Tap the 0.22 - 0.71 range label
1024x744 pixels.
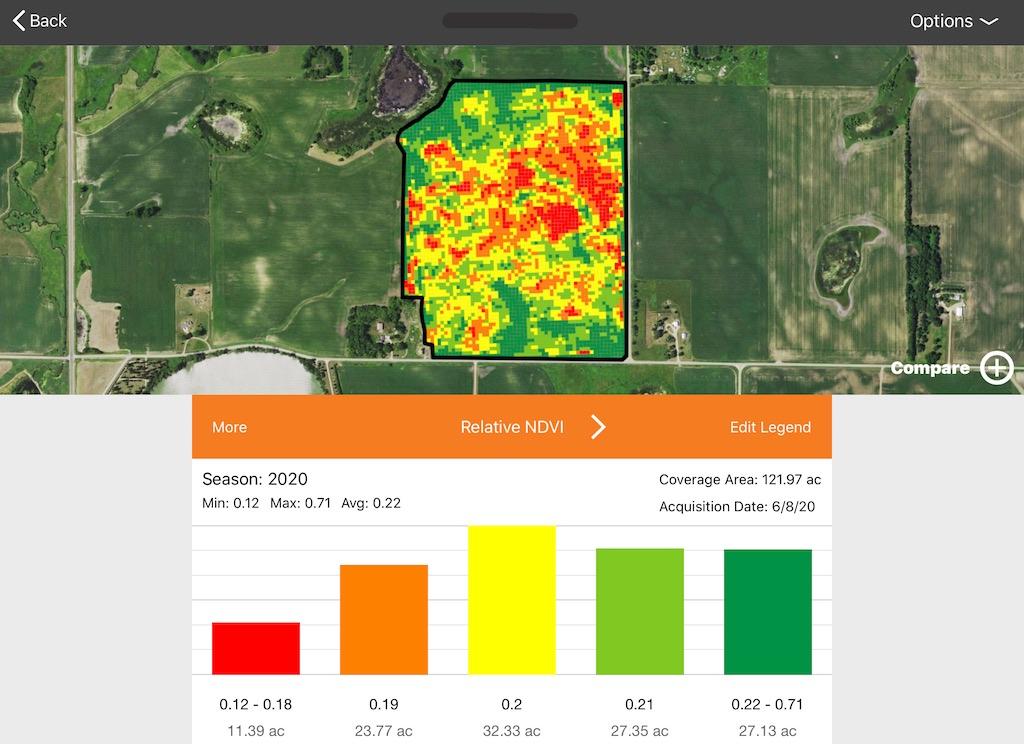(x=768, y=704)
